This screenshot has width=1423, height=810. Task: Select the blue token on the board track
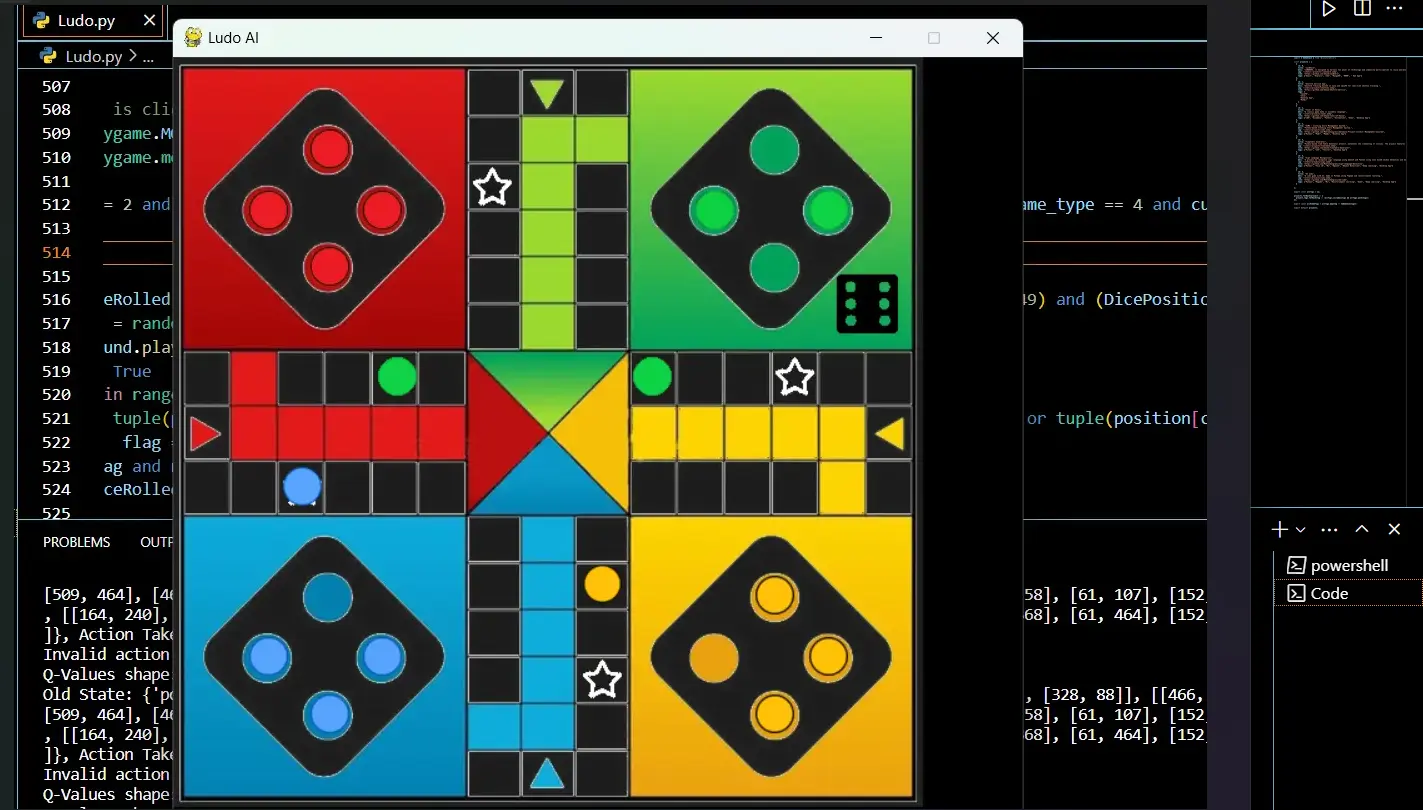pyautogui.click(x=302, y=487)
